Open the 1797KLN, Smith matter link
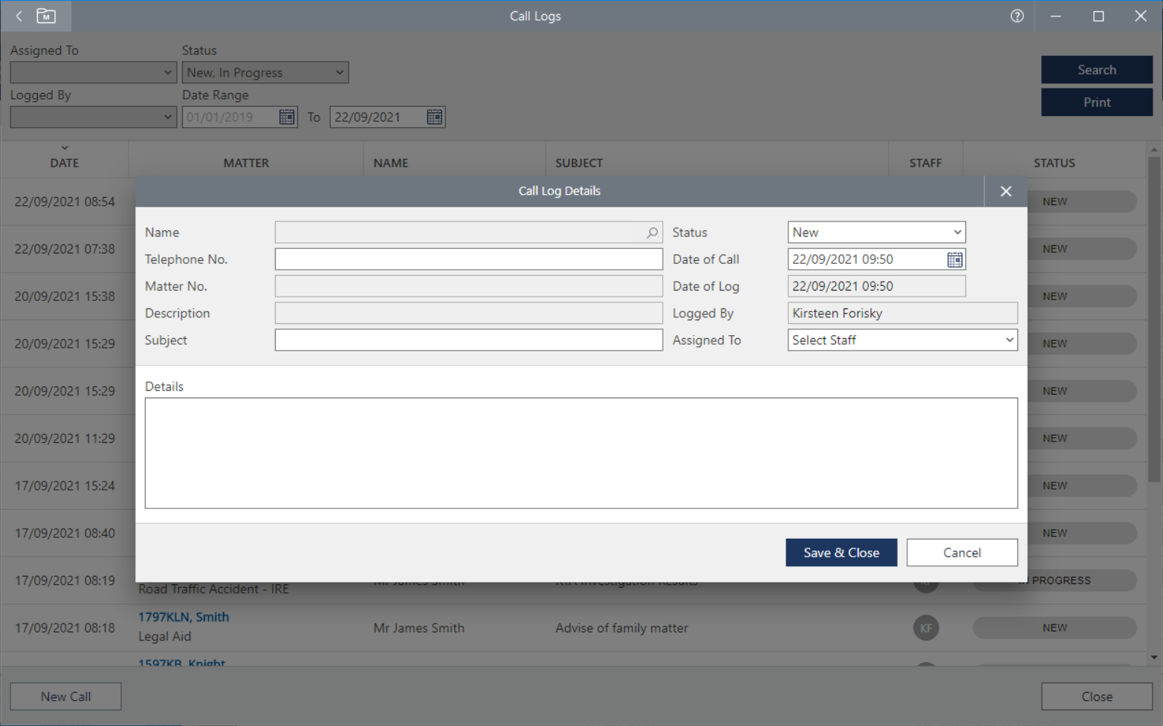 tap(183, 617)
